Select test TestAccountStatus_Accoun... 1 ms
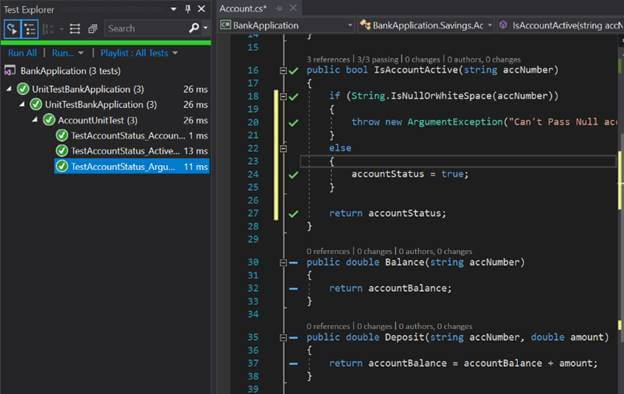This screenshot has width=624, height=394. (x=132, y=135)
